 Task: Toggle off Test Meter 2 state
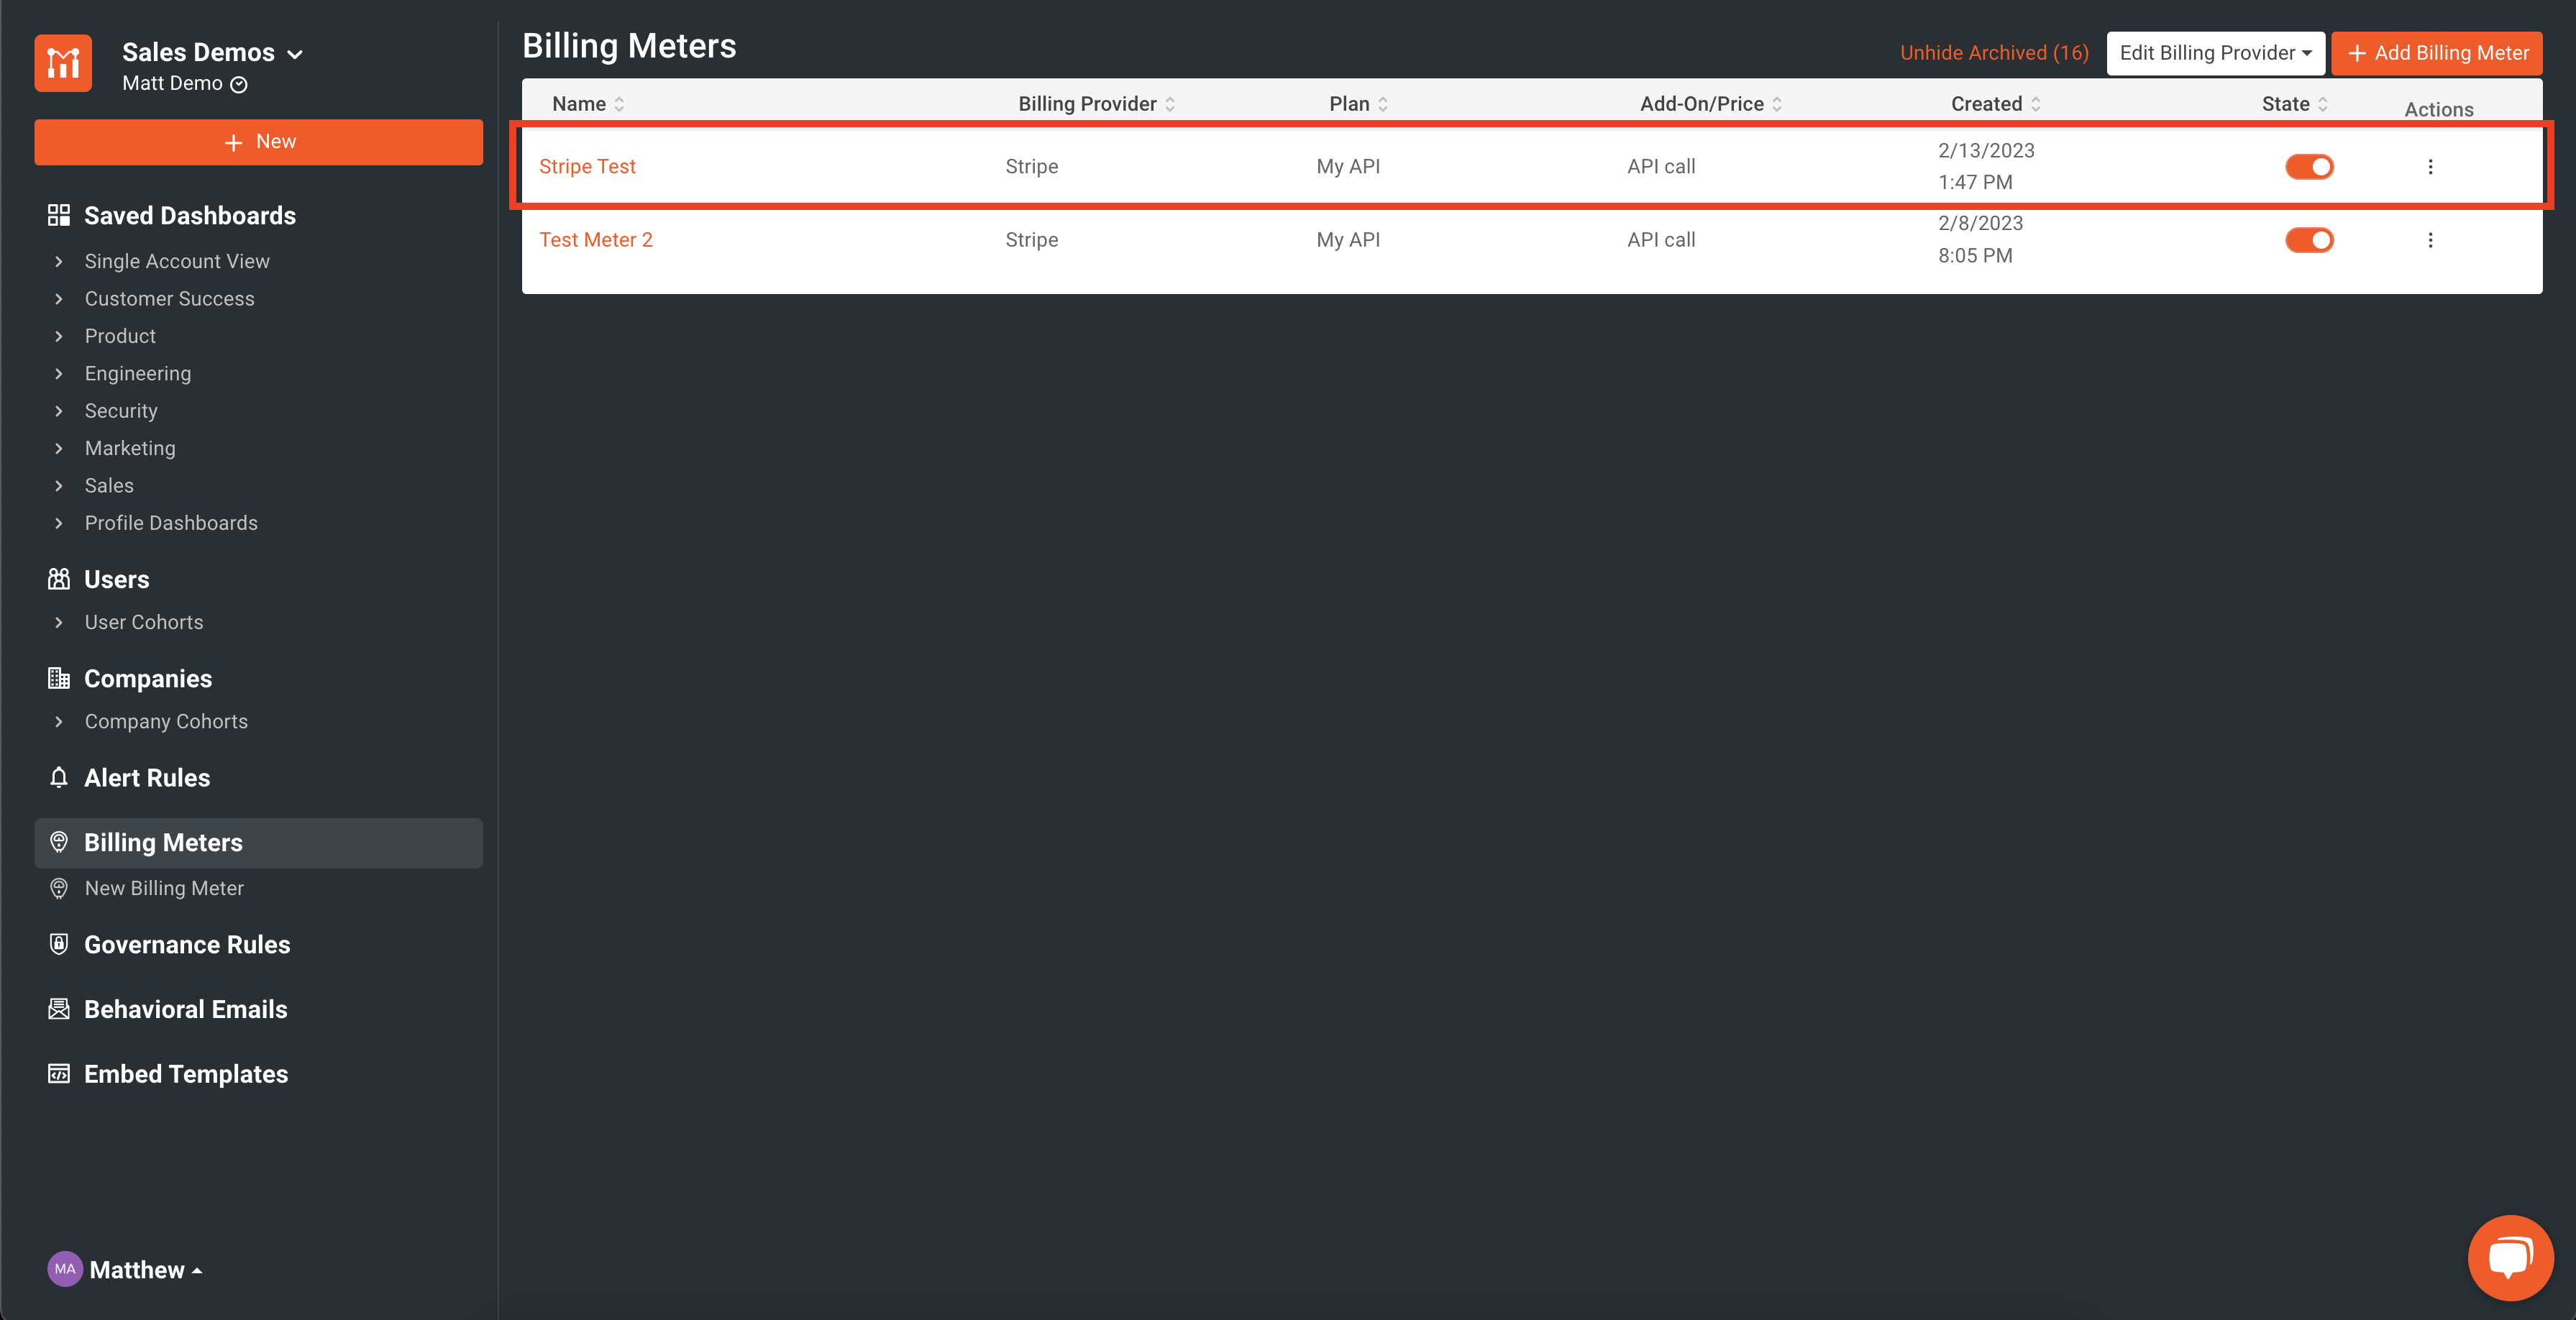click(x=2309, y=240)
